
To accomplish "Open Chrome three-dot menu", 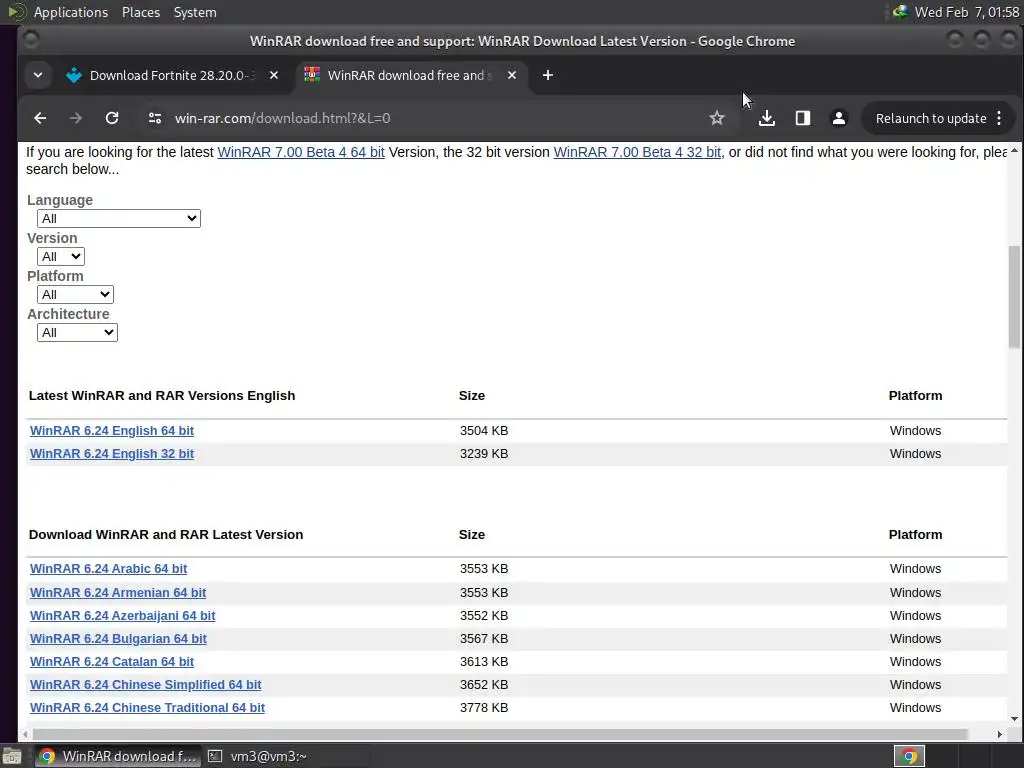I will click(x=999, y=118).
